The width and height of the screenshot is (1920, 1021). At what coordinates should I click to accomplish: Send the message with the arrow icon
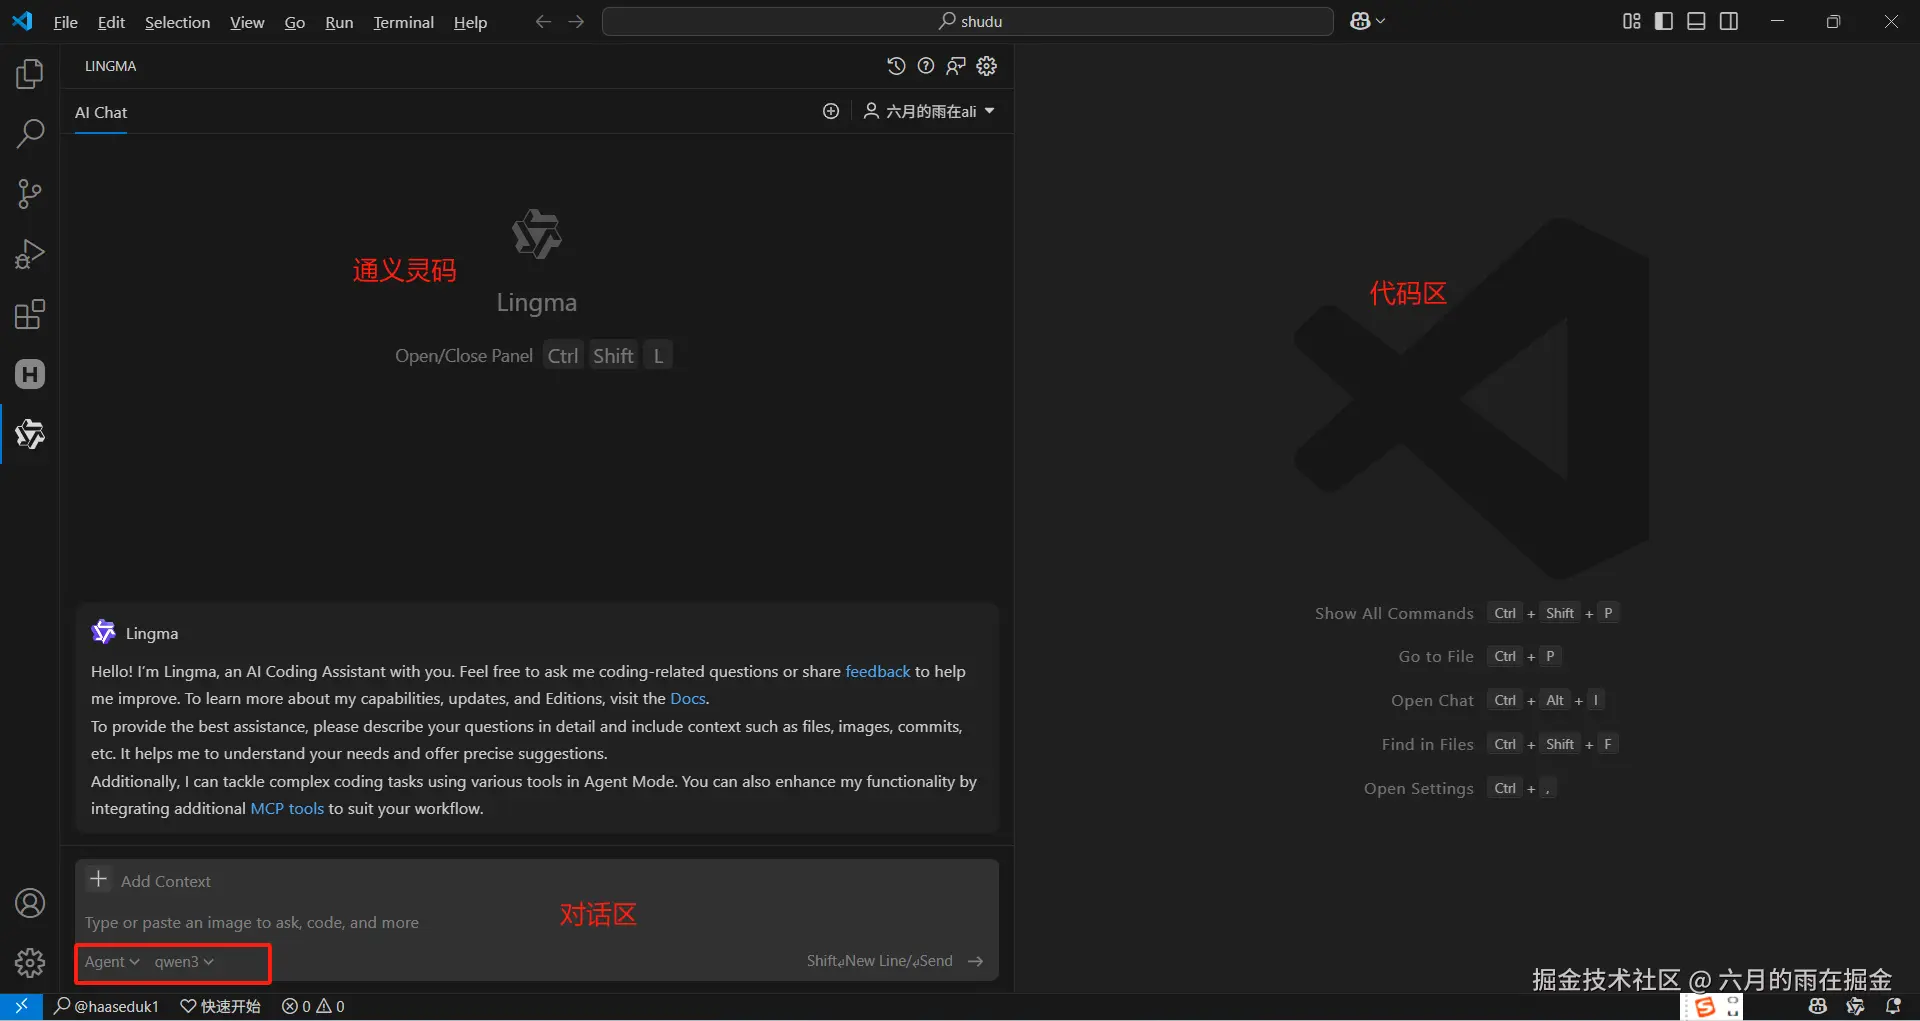(976, 961)
